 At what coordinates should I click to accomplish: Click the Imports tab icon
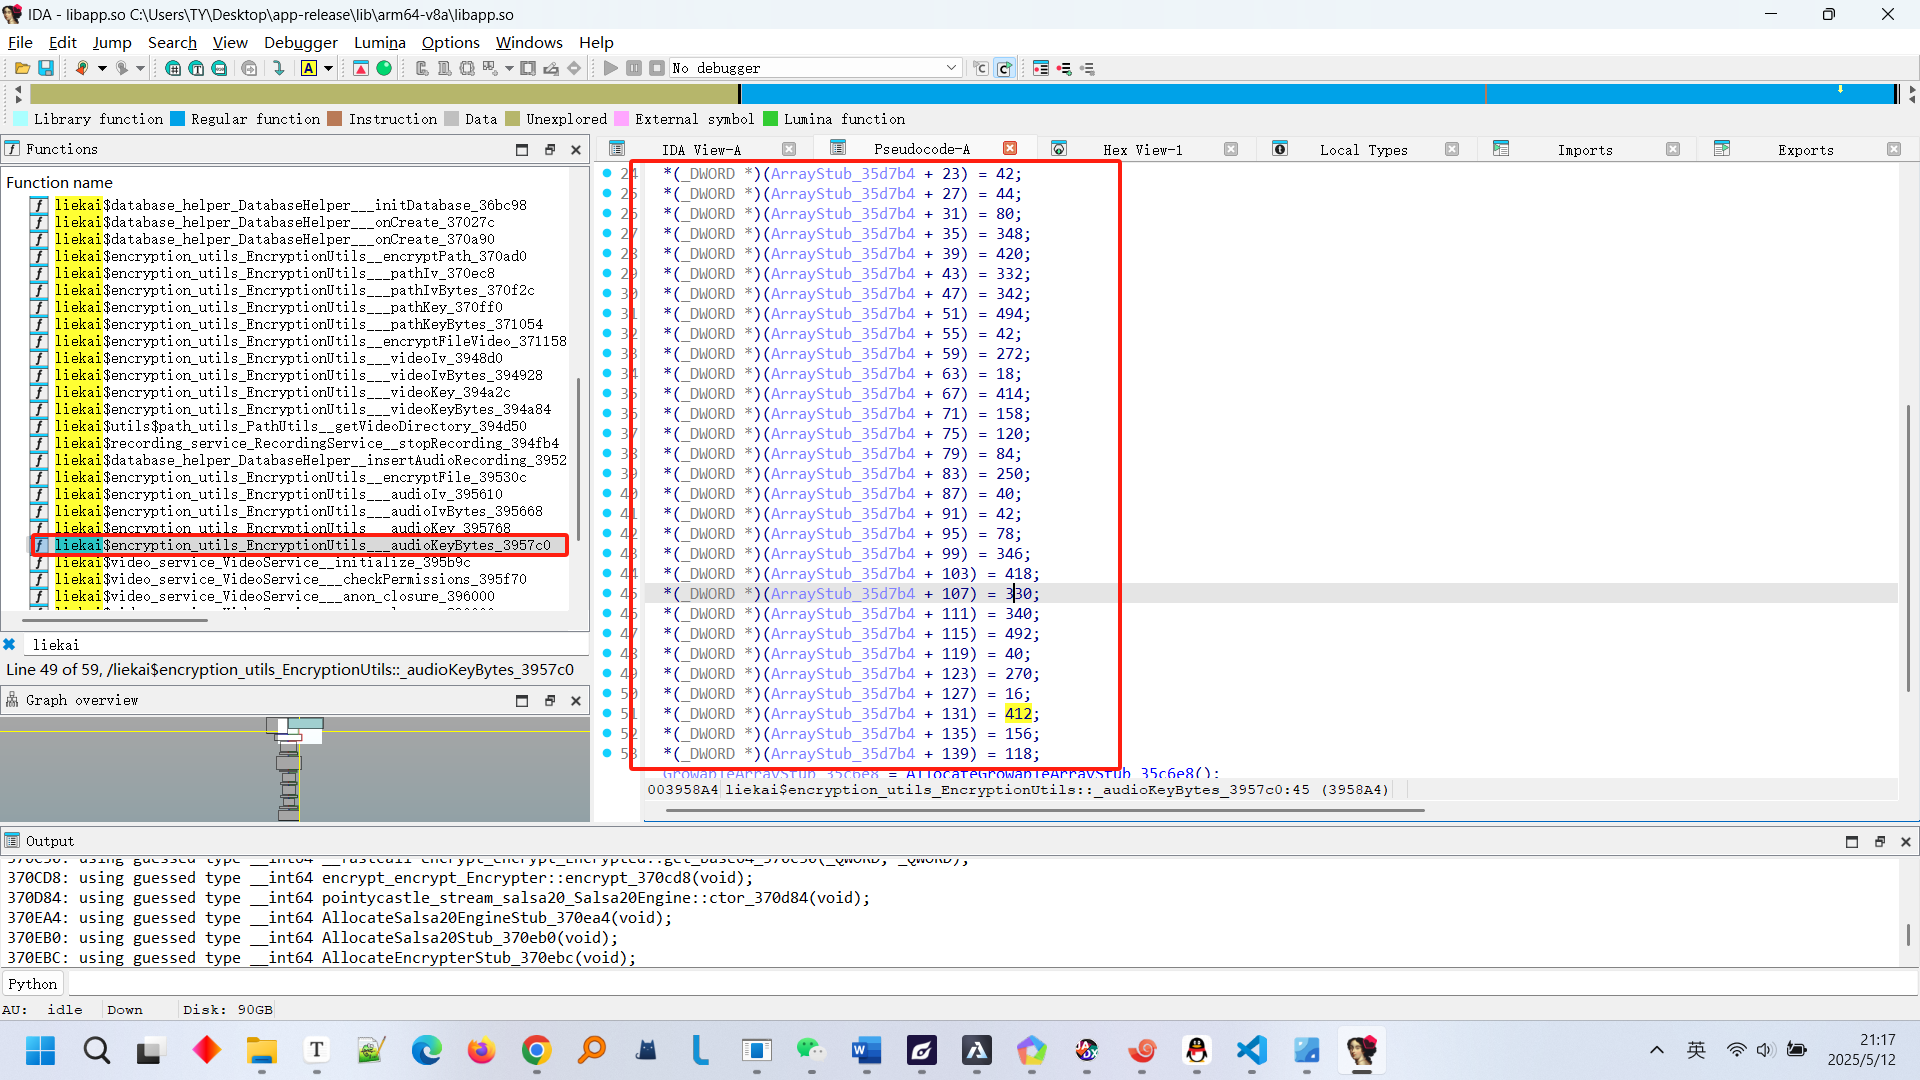coord(1501,149)
